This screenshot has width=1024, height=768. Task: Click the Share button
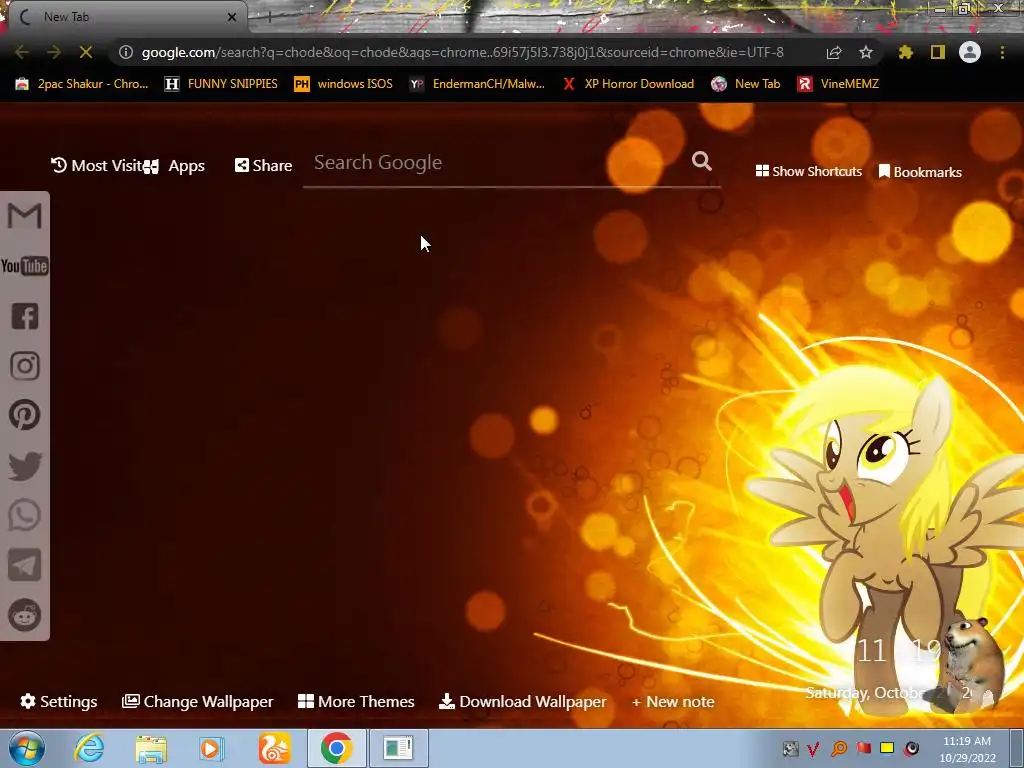click(x=263, y=165)
